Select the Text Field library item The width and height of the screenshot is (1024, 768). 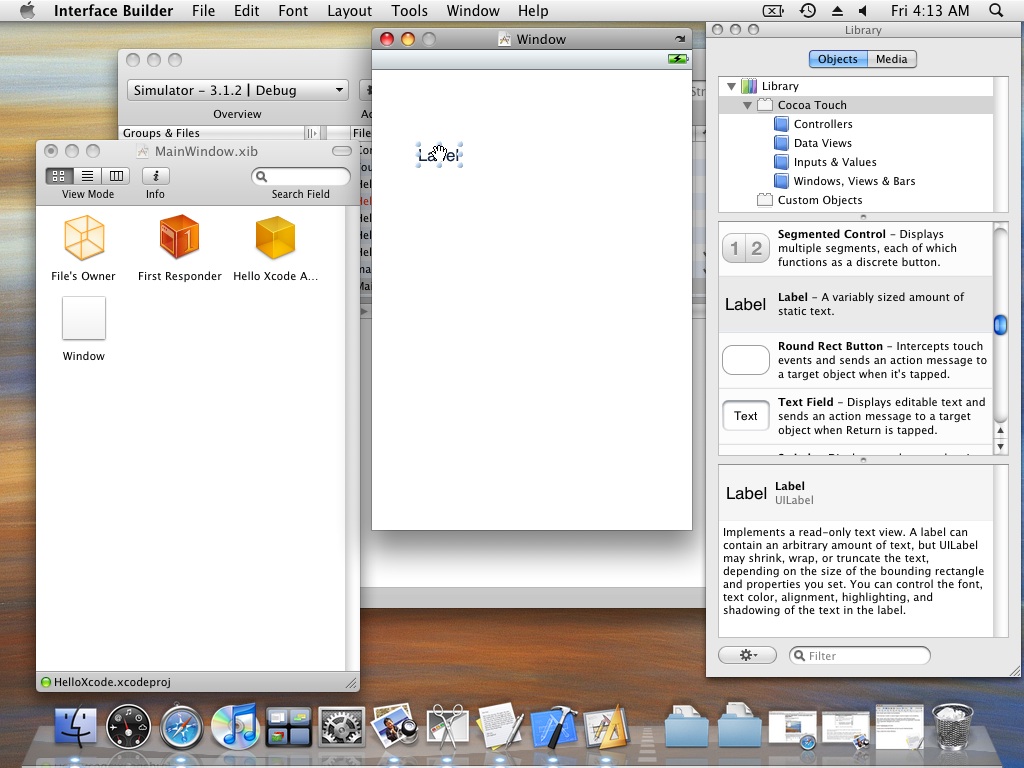click(x=856, y=416)
